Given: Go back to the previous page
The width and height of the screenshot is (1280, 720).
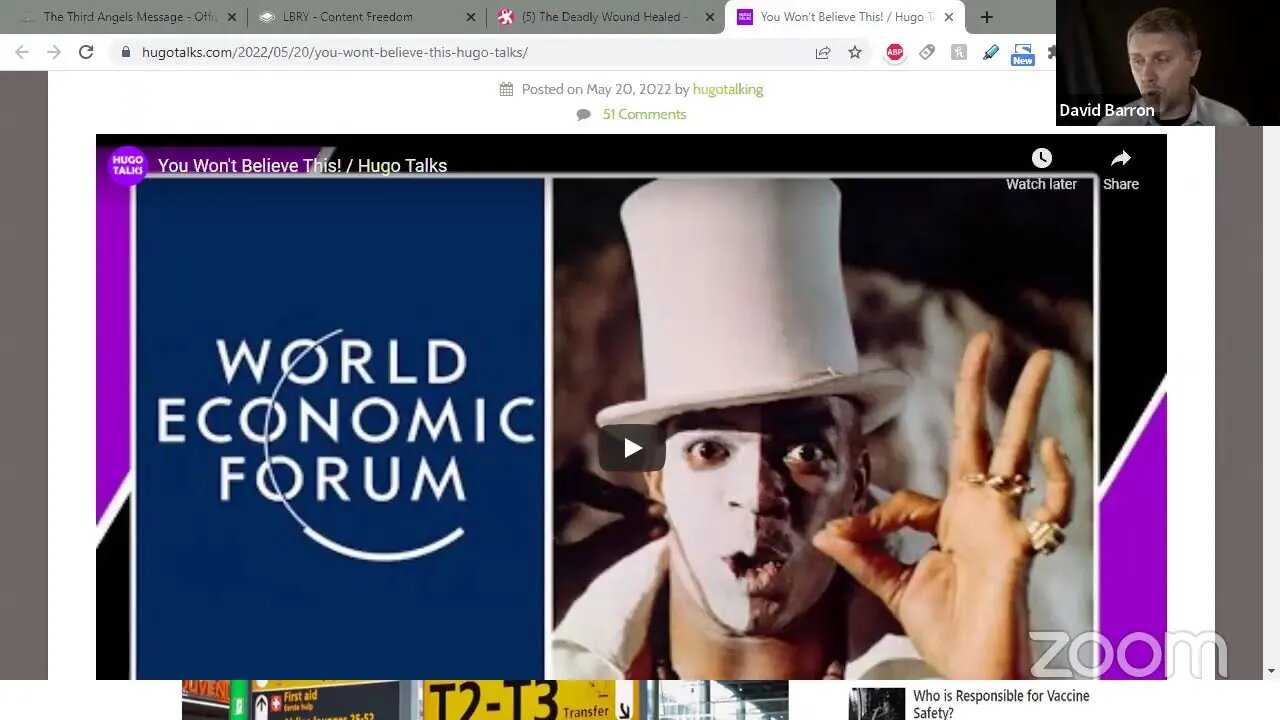Looking at the screenshot, I should coord(22,52).
